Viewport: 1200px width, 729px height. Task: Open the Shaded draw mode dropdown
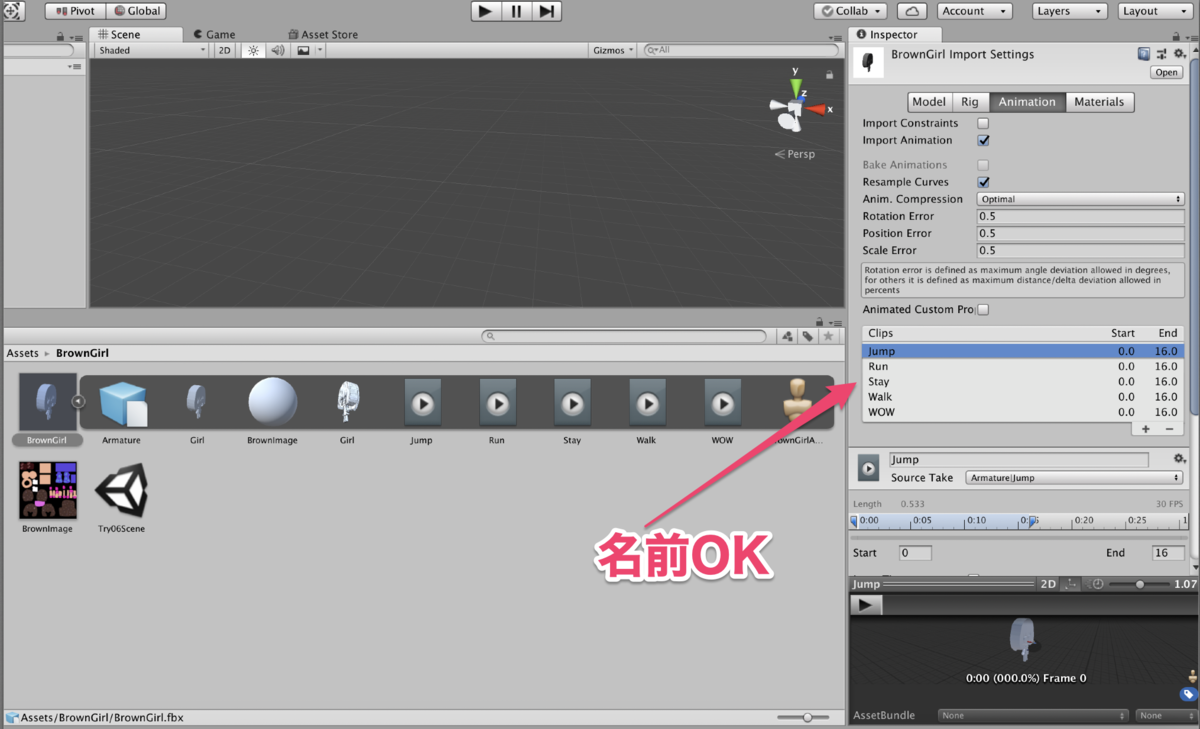click(151, 50)
